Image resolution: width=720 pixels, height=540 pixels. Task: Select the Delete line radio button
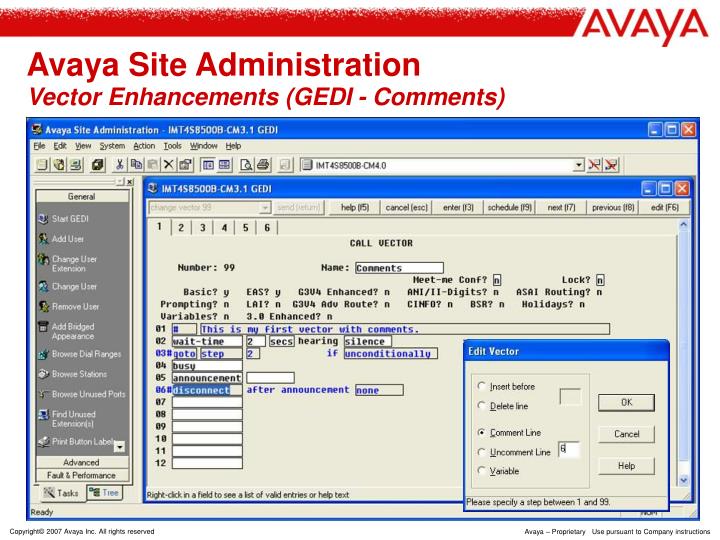(x=481, y=406)
